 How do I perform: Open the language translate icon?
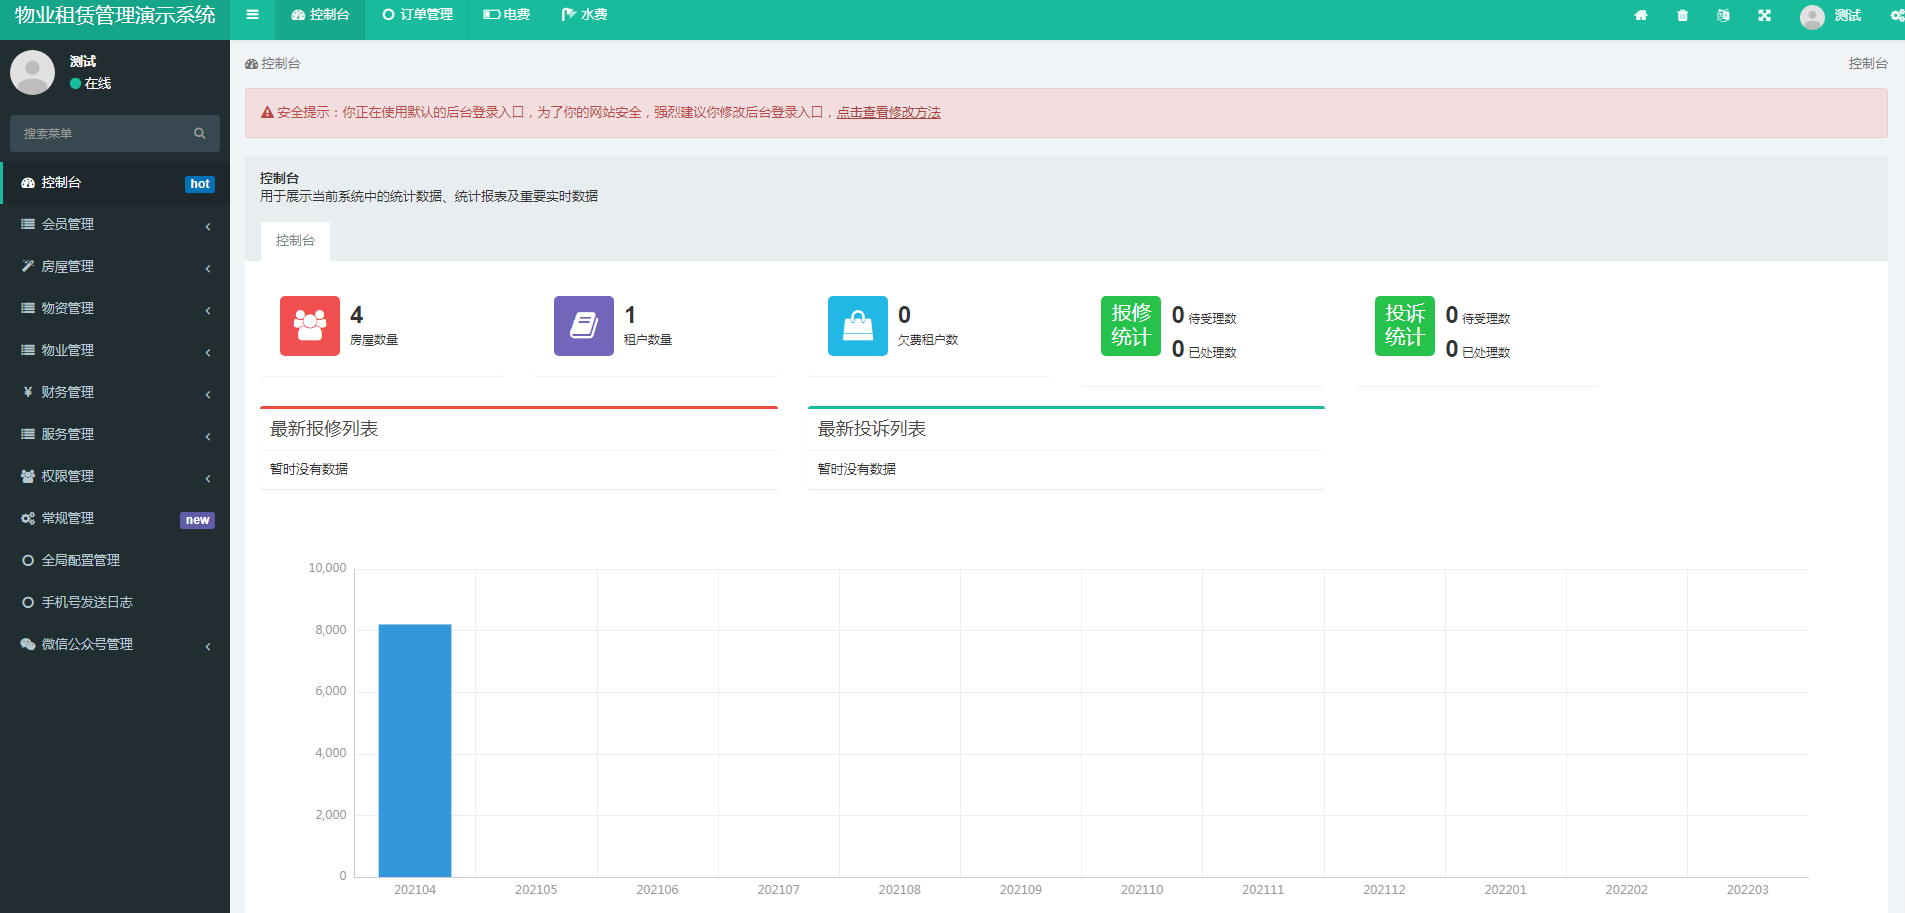pos(1723,15)
